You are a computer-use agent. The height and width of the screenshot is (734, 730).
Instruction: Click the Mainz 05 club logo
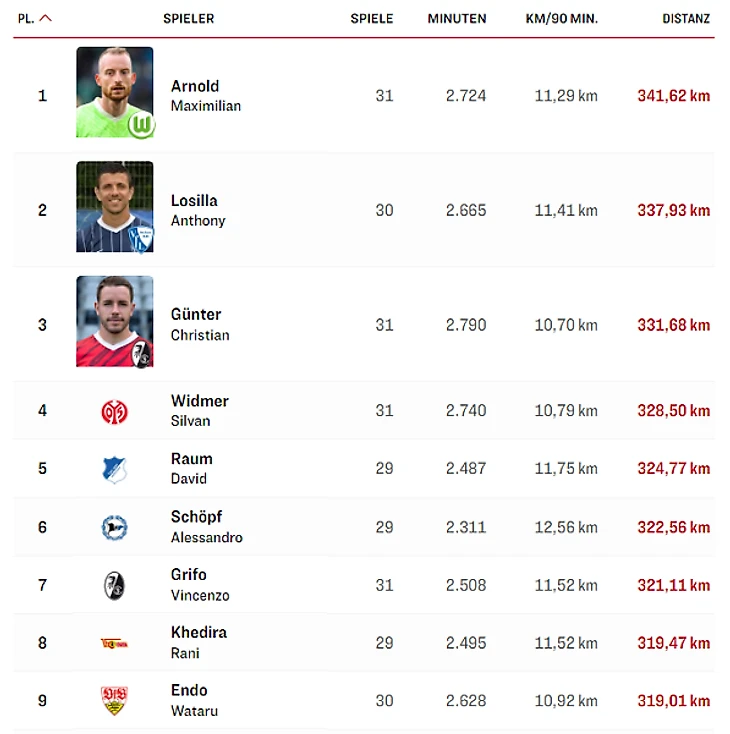point(114,411)
